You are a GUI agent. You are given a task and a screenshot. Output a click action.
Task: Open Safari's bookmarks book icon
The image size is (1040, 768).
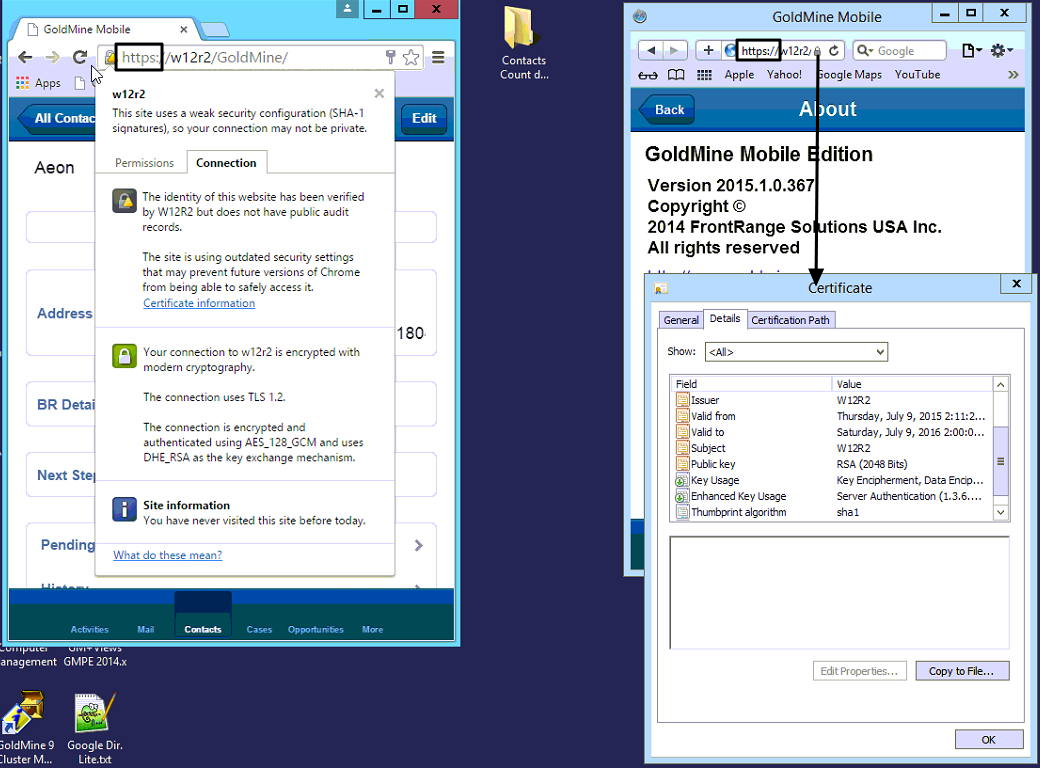(676, 75)
